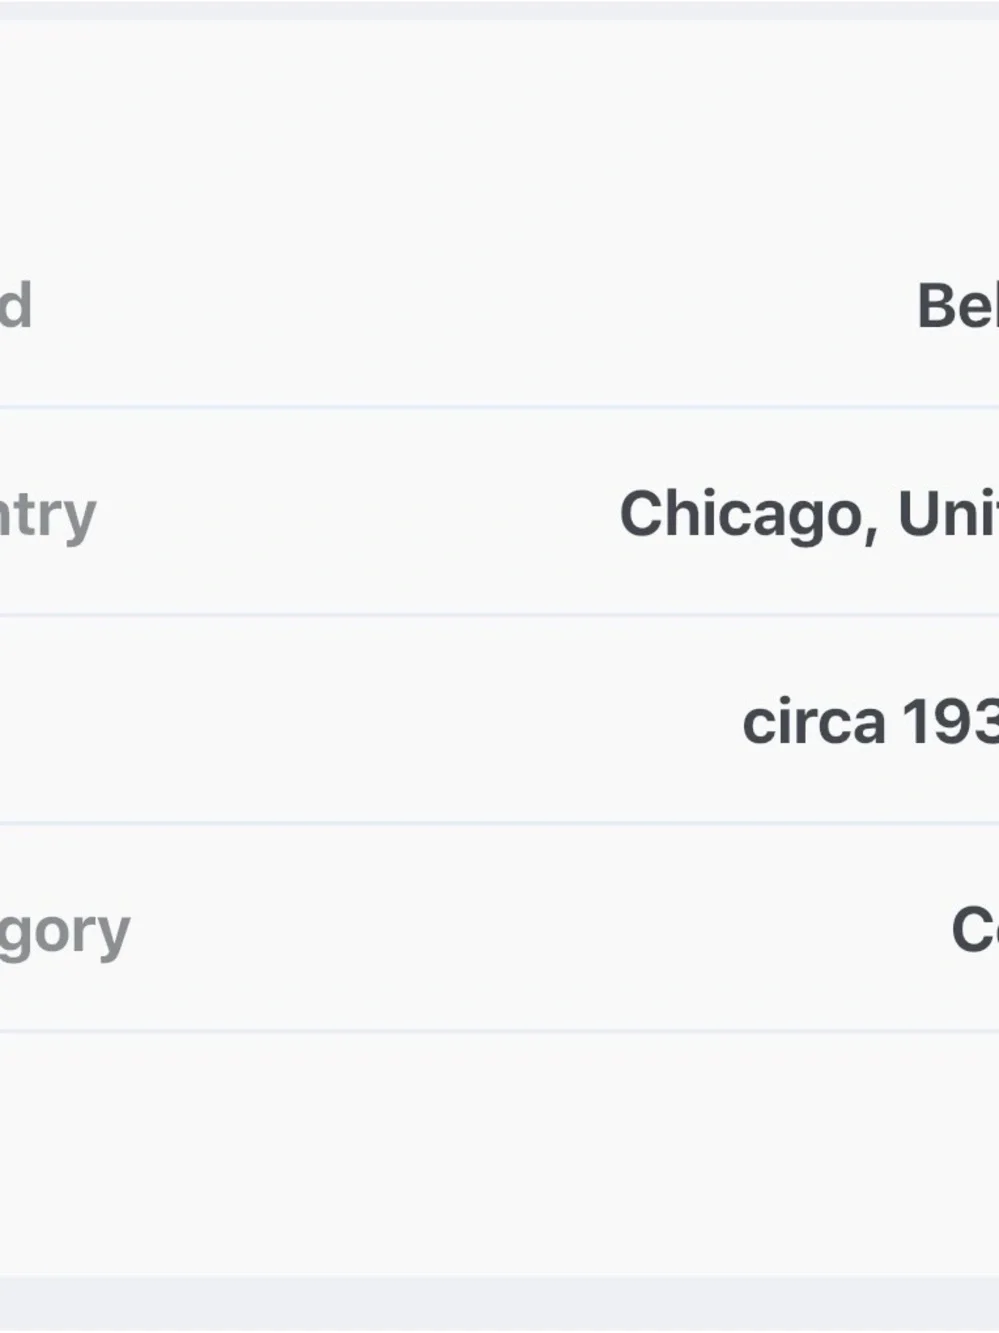The height and width of the screenshot is (1333, 999).
Task: Select the "Chicago, Unit" value text
Action: (809, 516)
